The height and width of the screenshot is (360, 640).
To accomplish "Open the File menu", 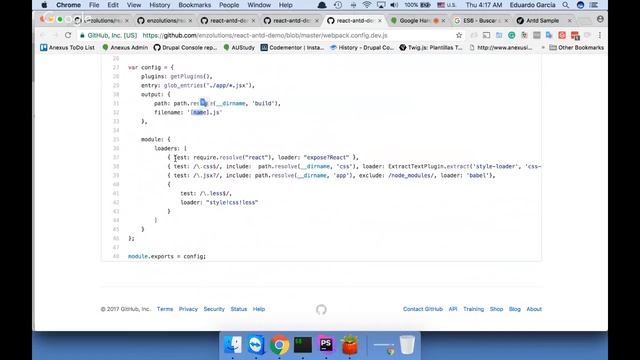I will coord(94,5).
